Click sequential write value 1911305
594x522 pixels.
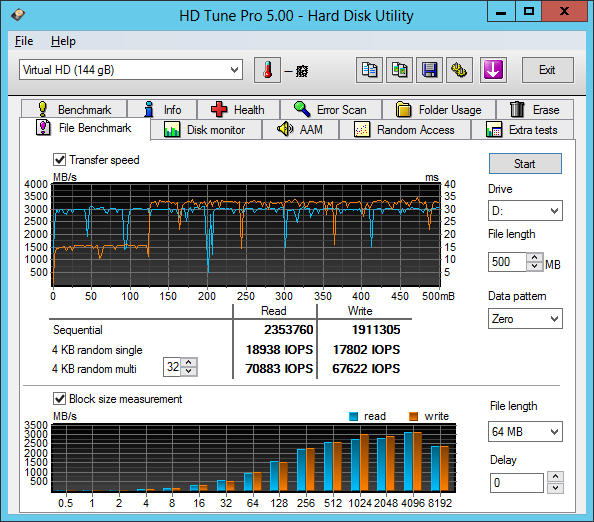tap(376, 330)
